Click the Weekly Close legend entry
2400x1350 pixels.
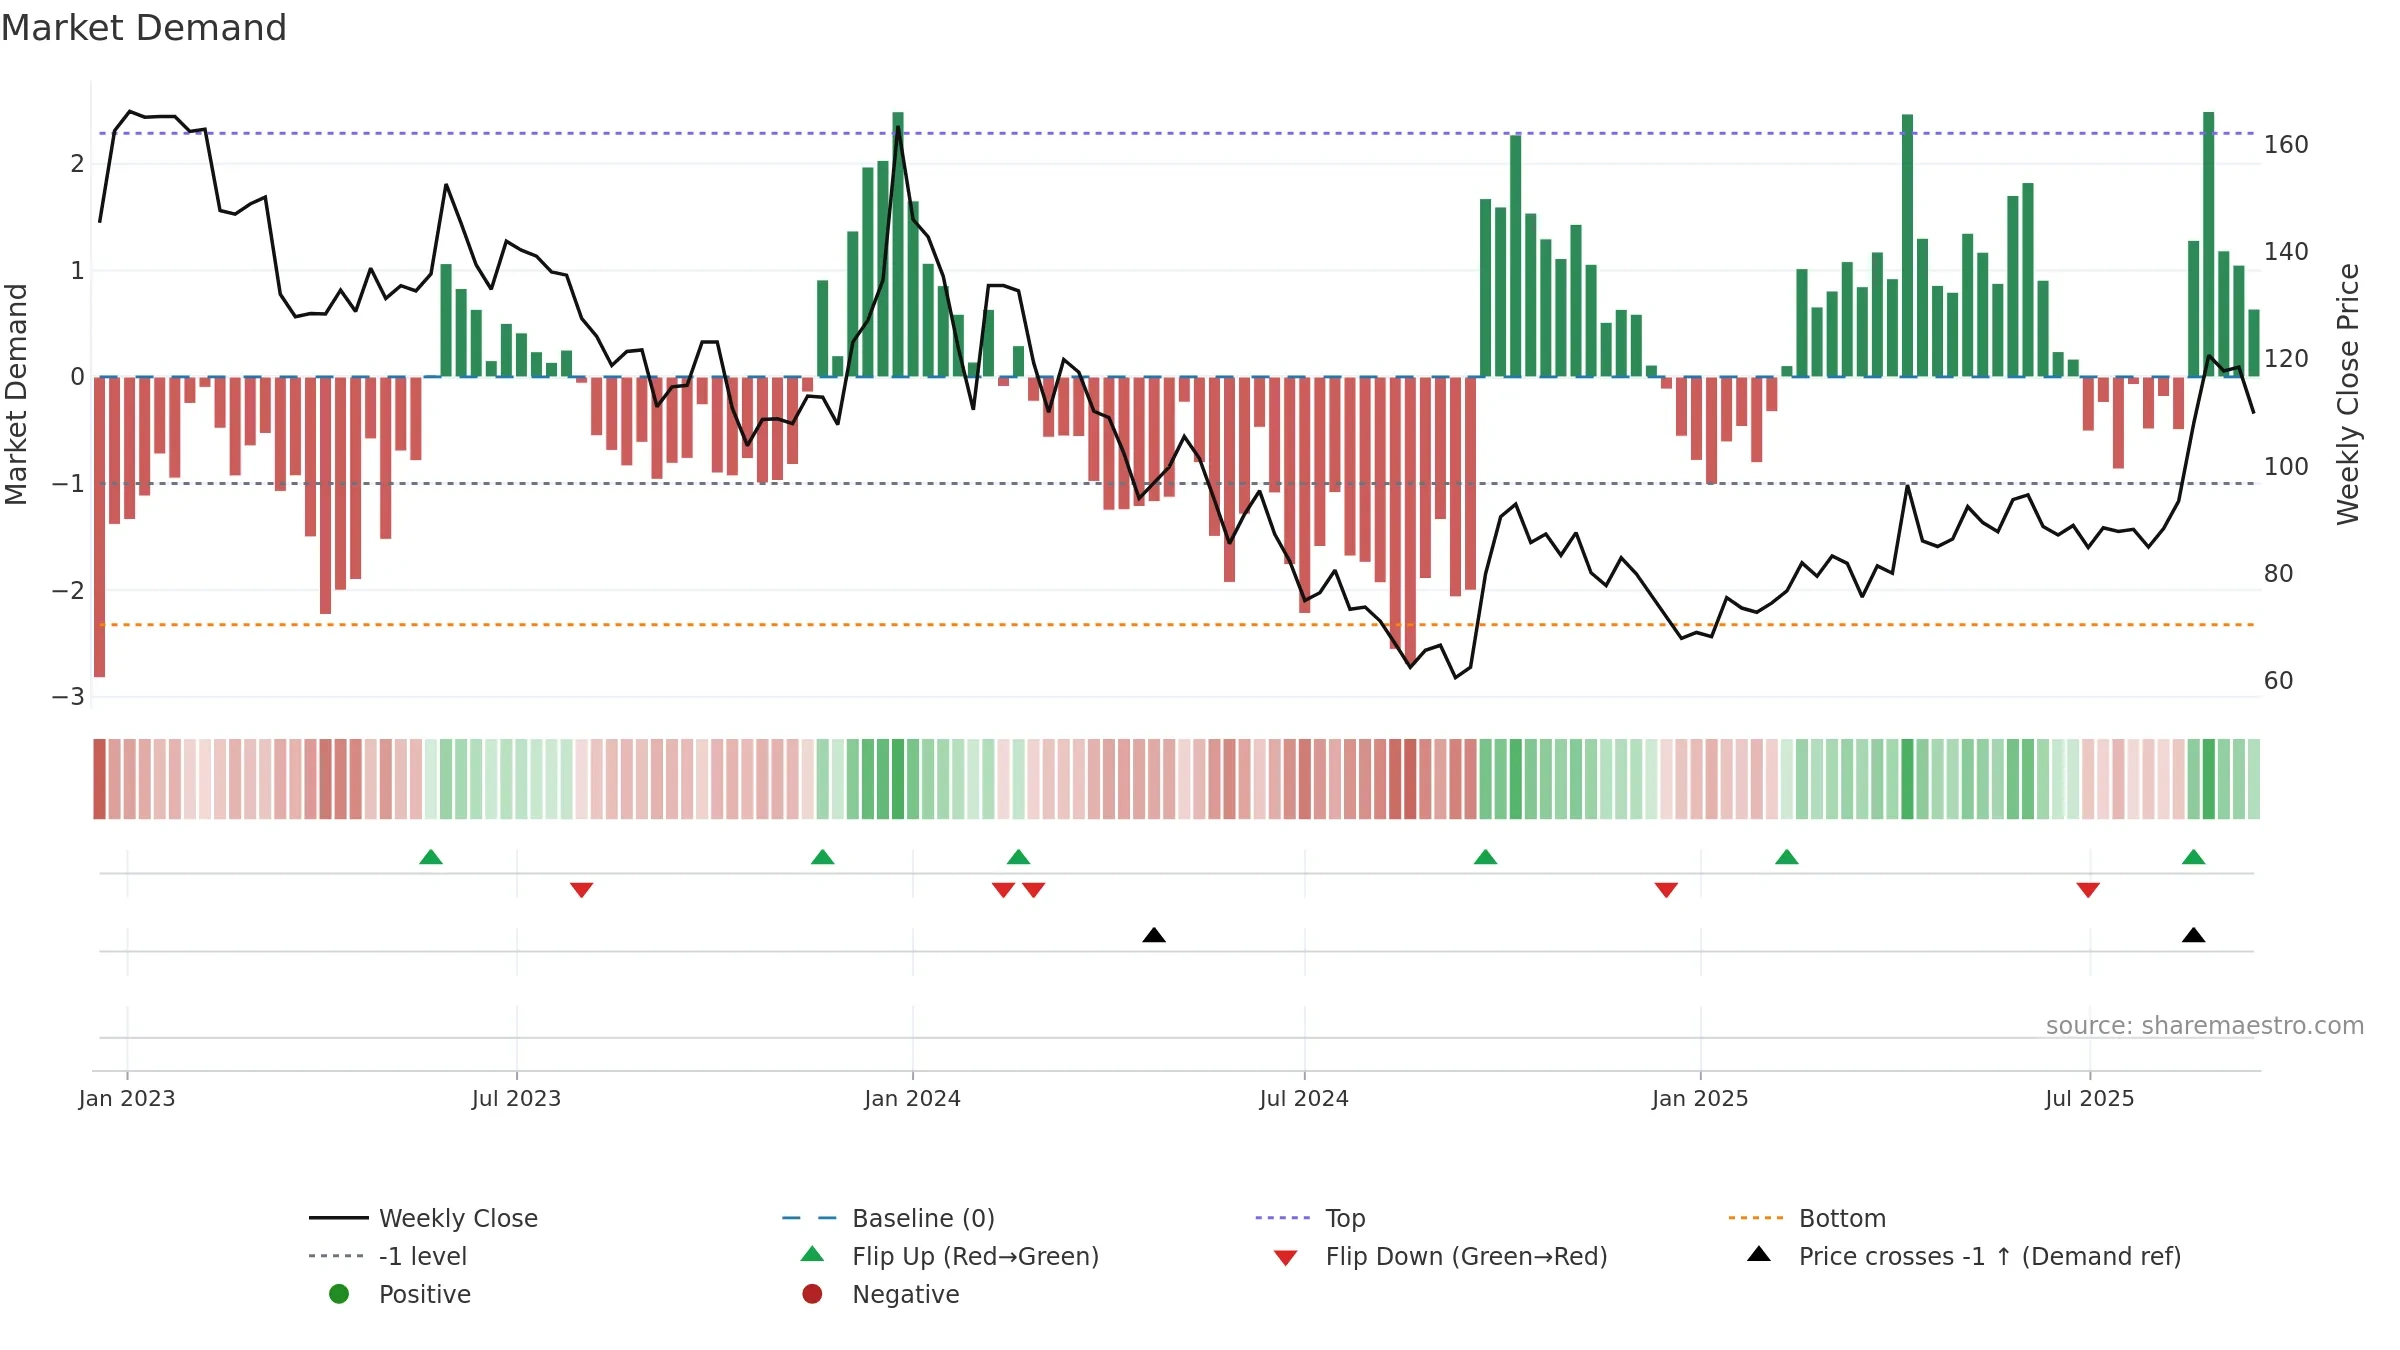(x=423, y=1218)
